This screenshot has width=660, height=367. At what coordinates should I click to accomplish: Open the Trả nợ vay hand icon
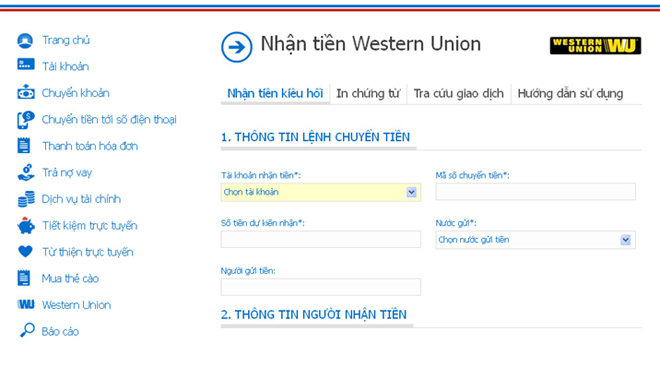coord(26,173)
